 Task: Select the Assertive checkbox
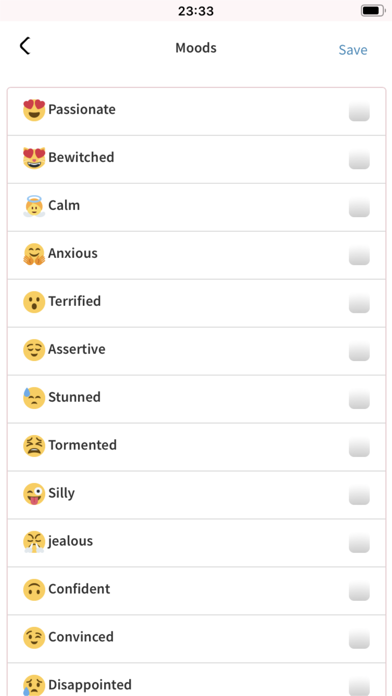tap(359, 351)
